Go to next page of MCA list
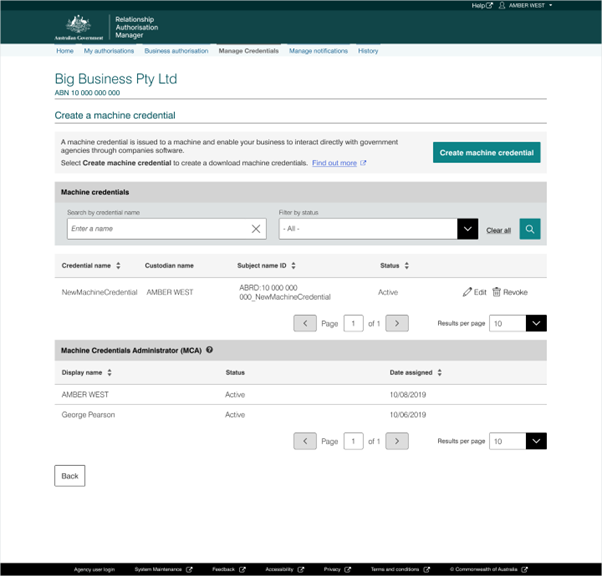602x576 pixels. click(397, 441)
